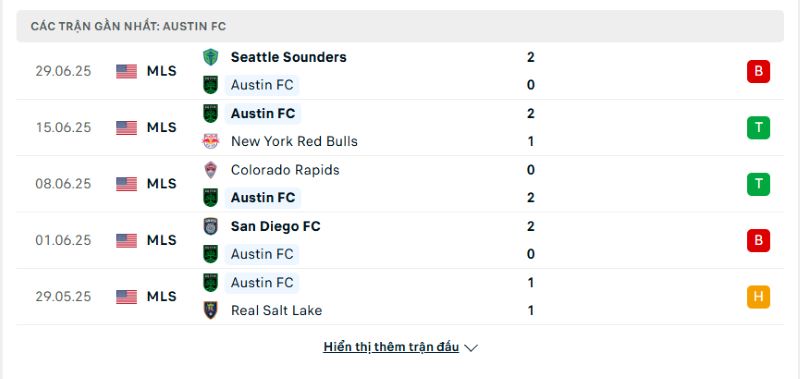Viewport: 800px width, 379px height.
Task: Click the Real Salt Lake crest
Action: click(210, 310)
